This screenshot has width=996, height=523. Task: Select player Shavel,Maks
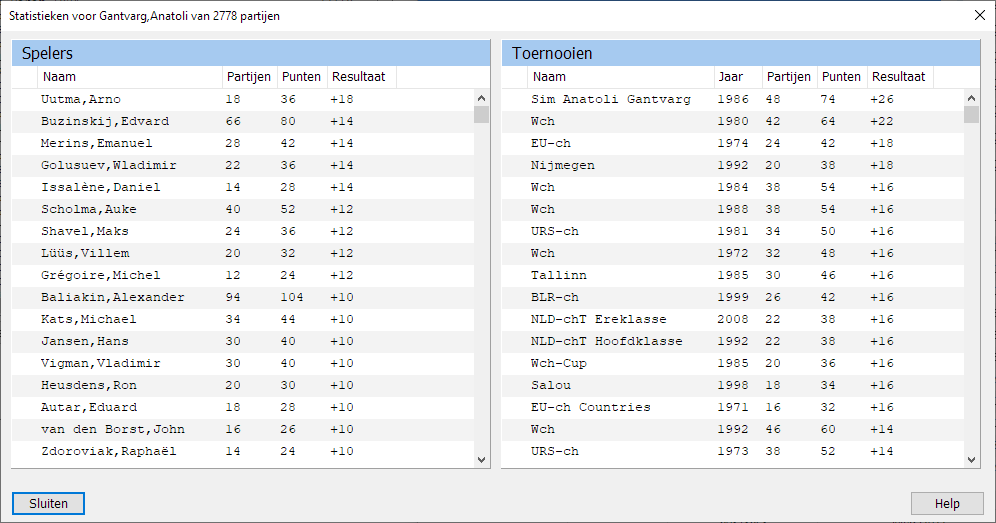pos(243,231)
